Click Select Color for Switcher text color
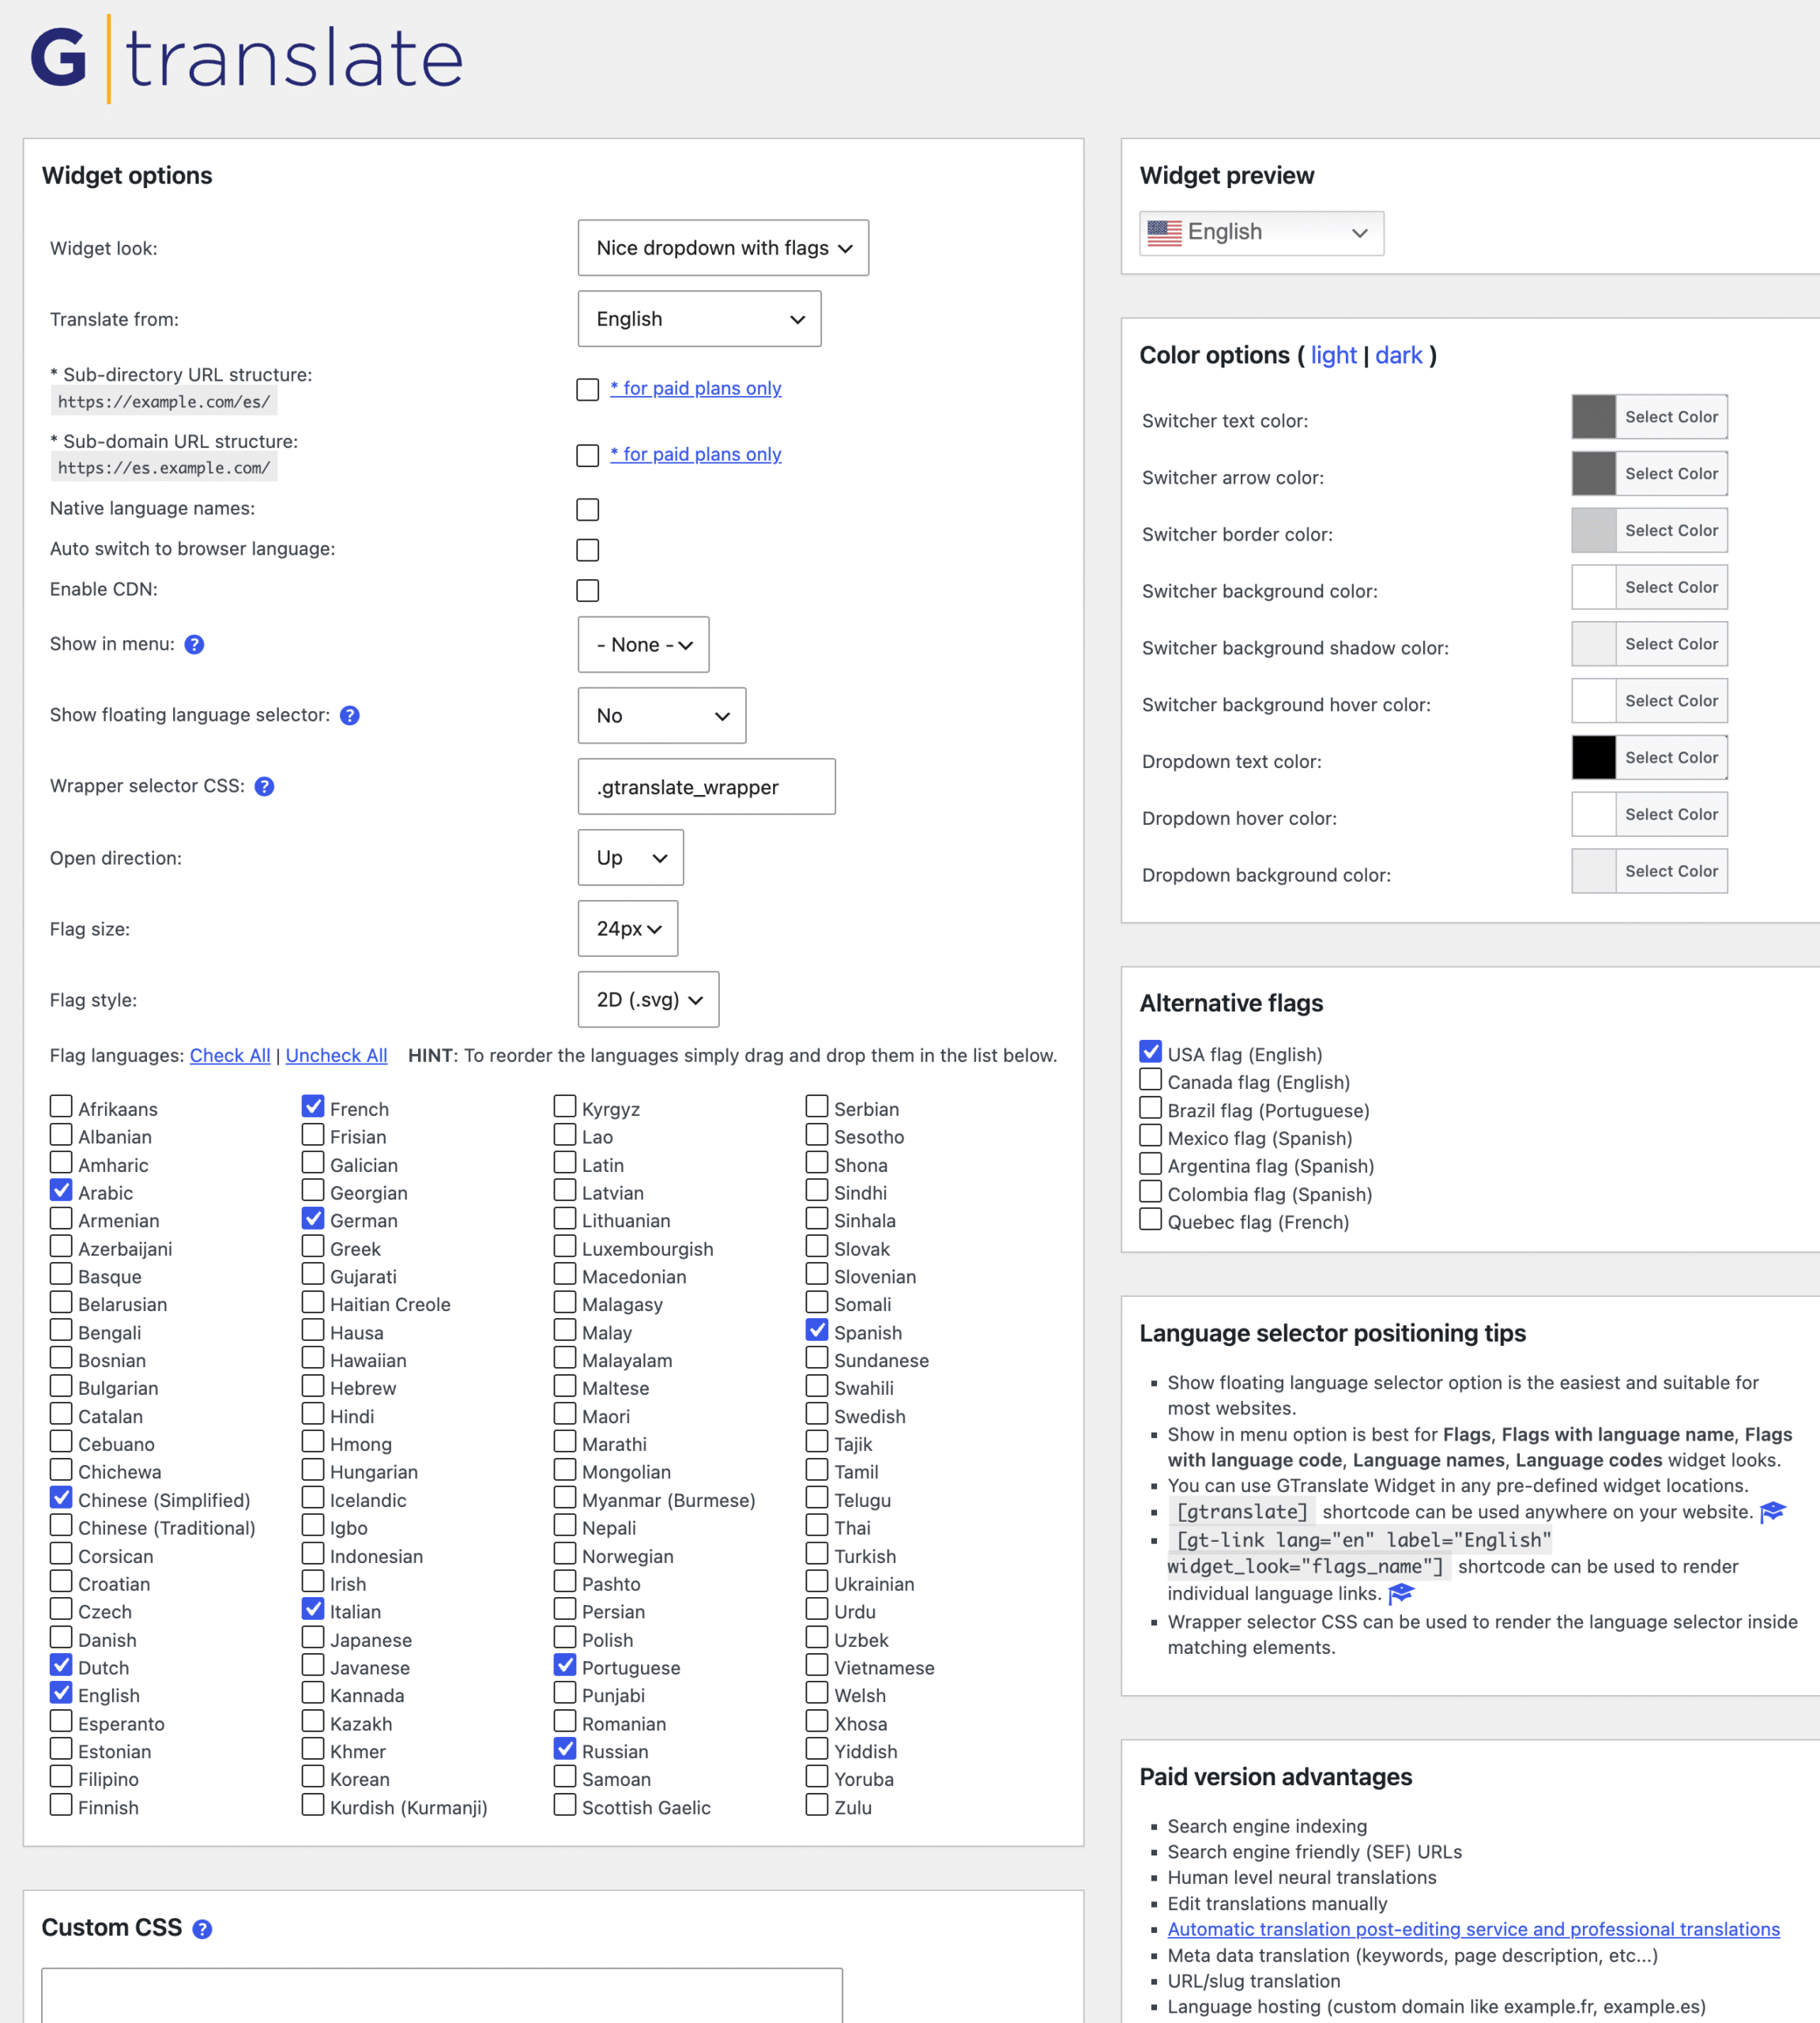 tap(1671, 417)
